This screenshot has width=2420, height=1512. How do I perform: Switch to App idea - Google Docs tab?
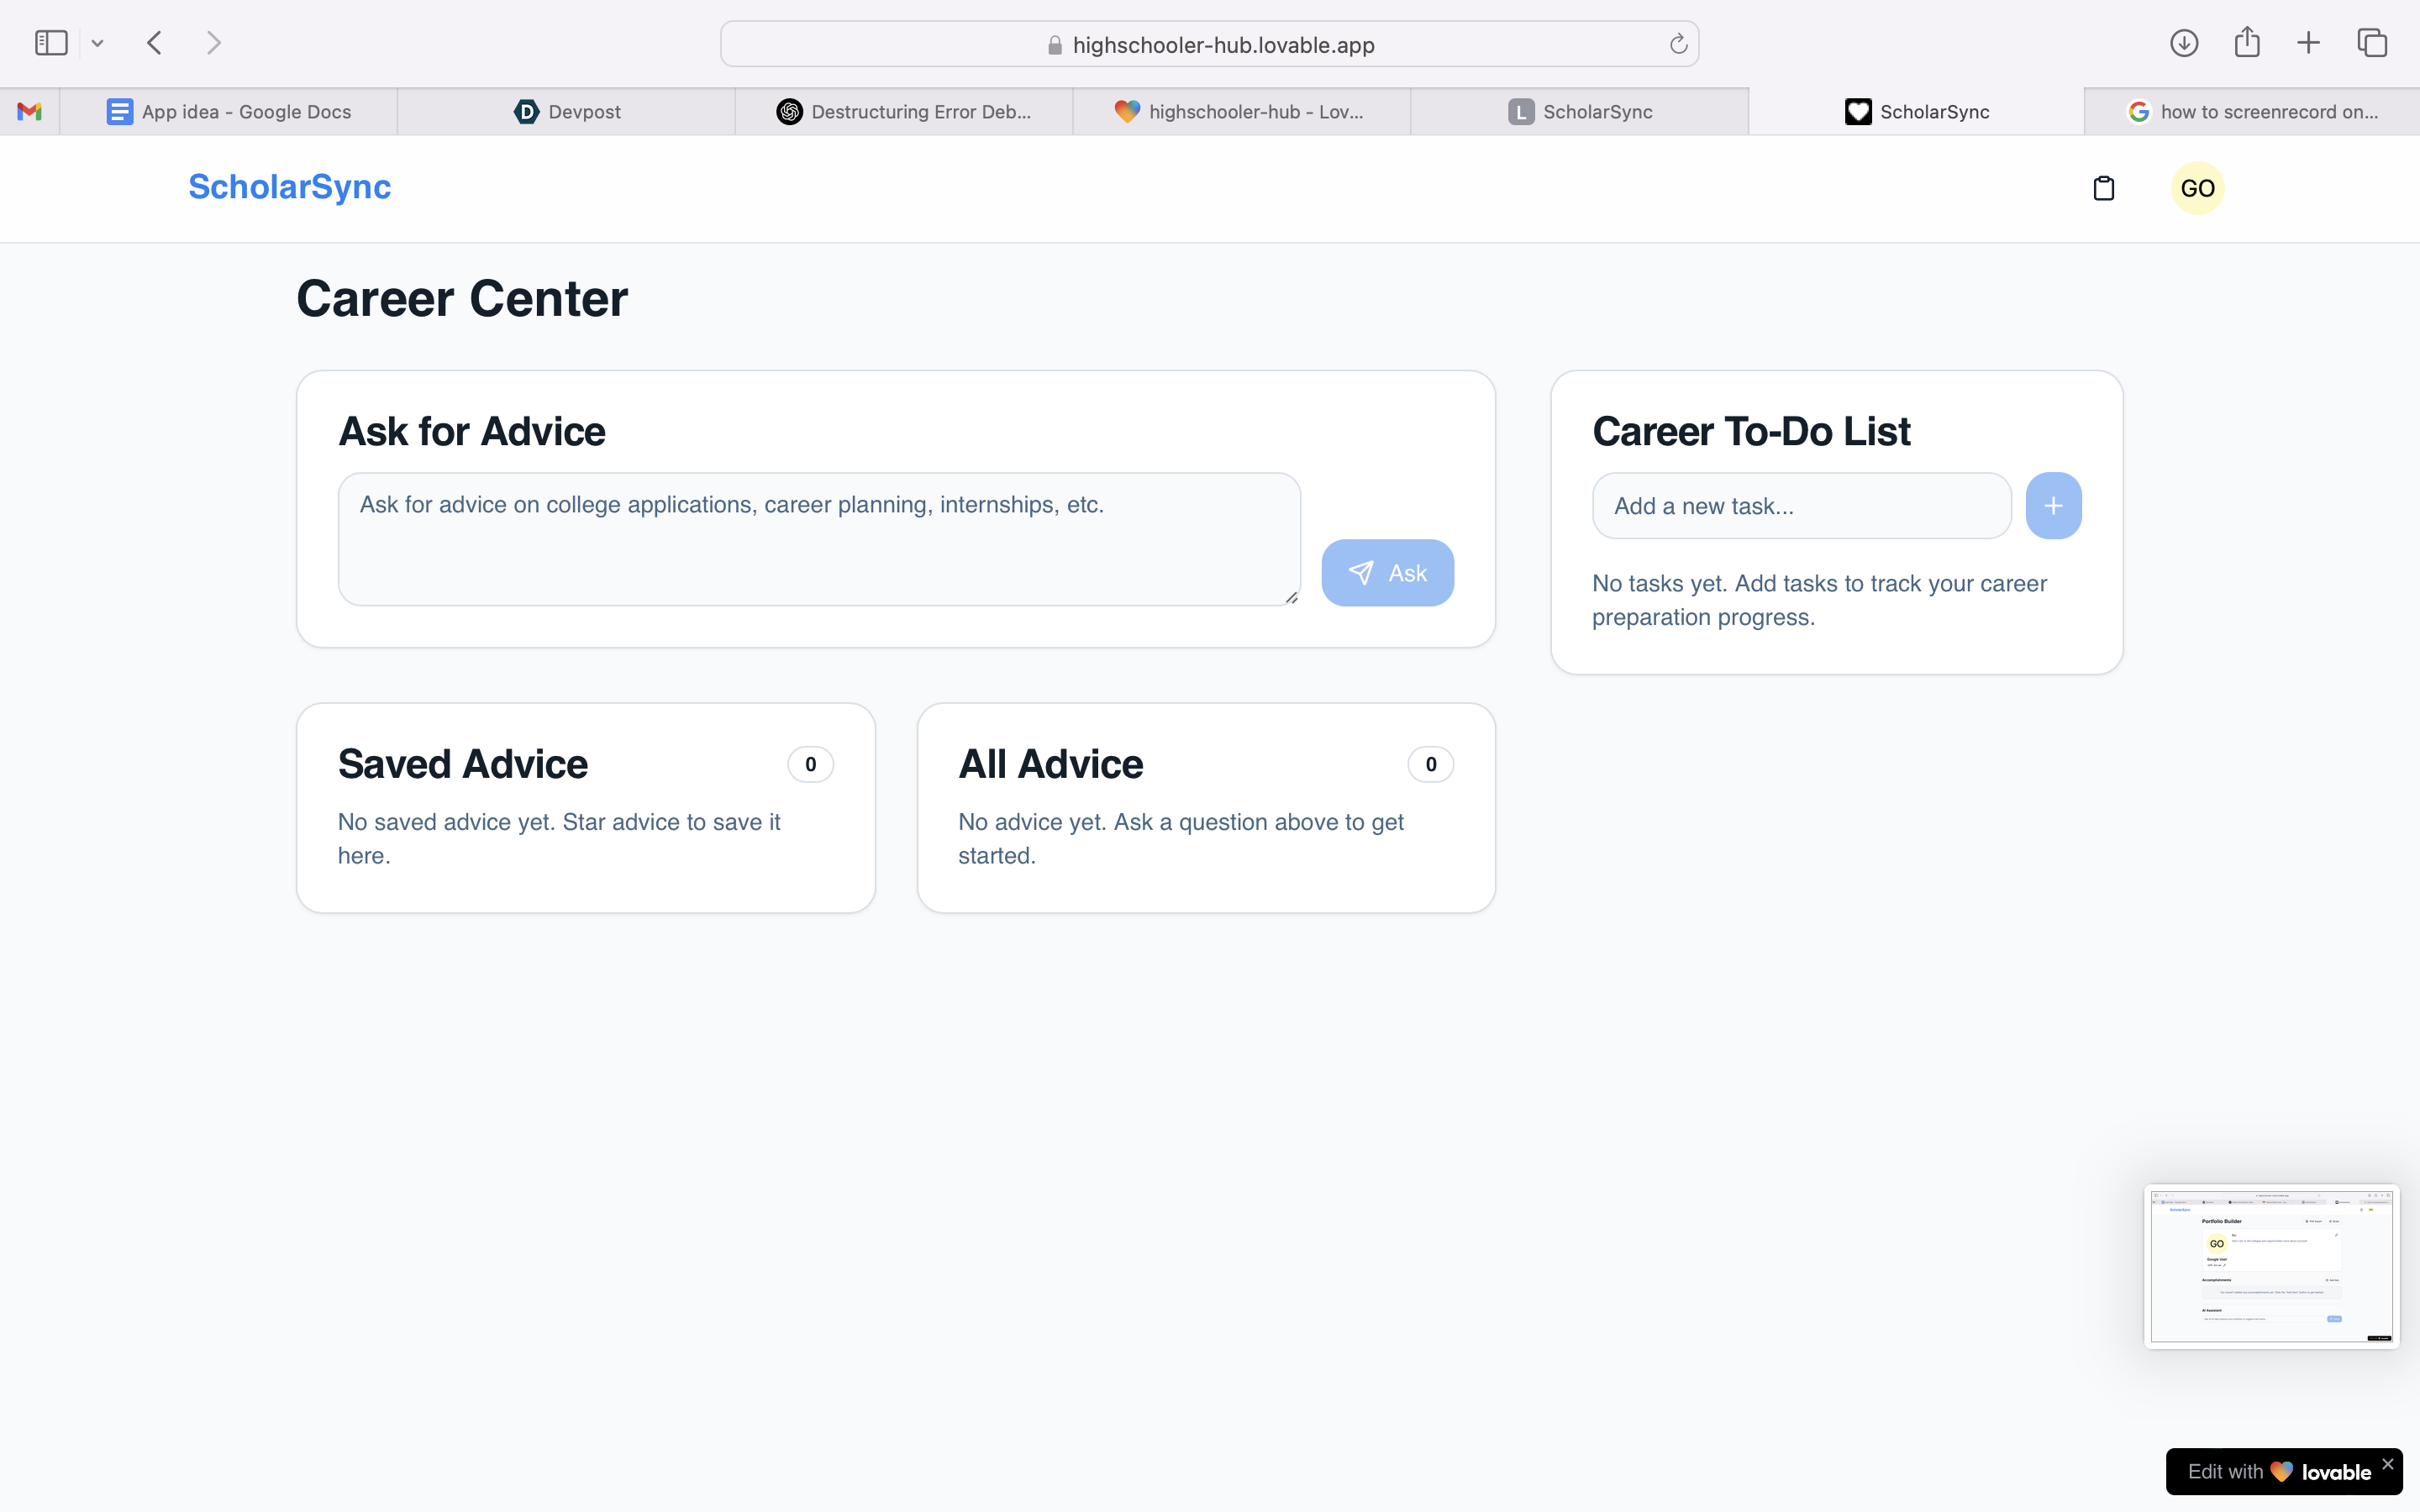click(x=229, y=112)
